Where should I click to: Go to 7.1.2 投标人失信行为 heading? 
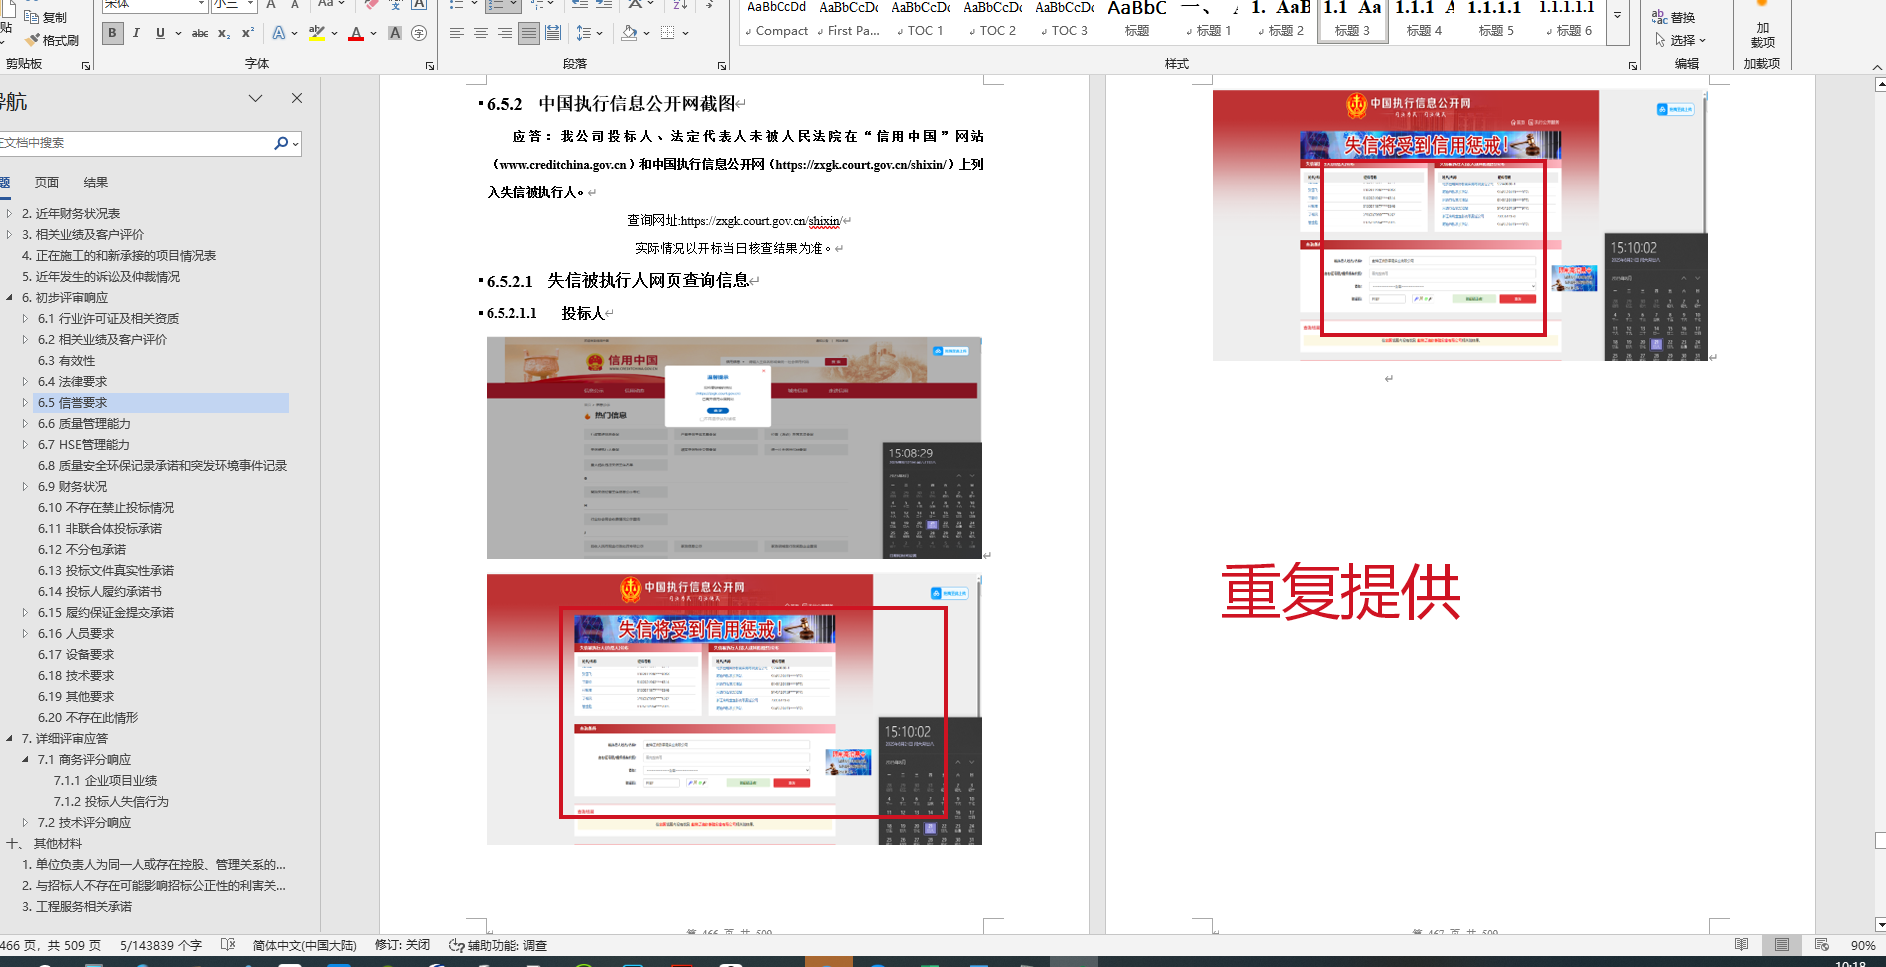tap(111, 802)
